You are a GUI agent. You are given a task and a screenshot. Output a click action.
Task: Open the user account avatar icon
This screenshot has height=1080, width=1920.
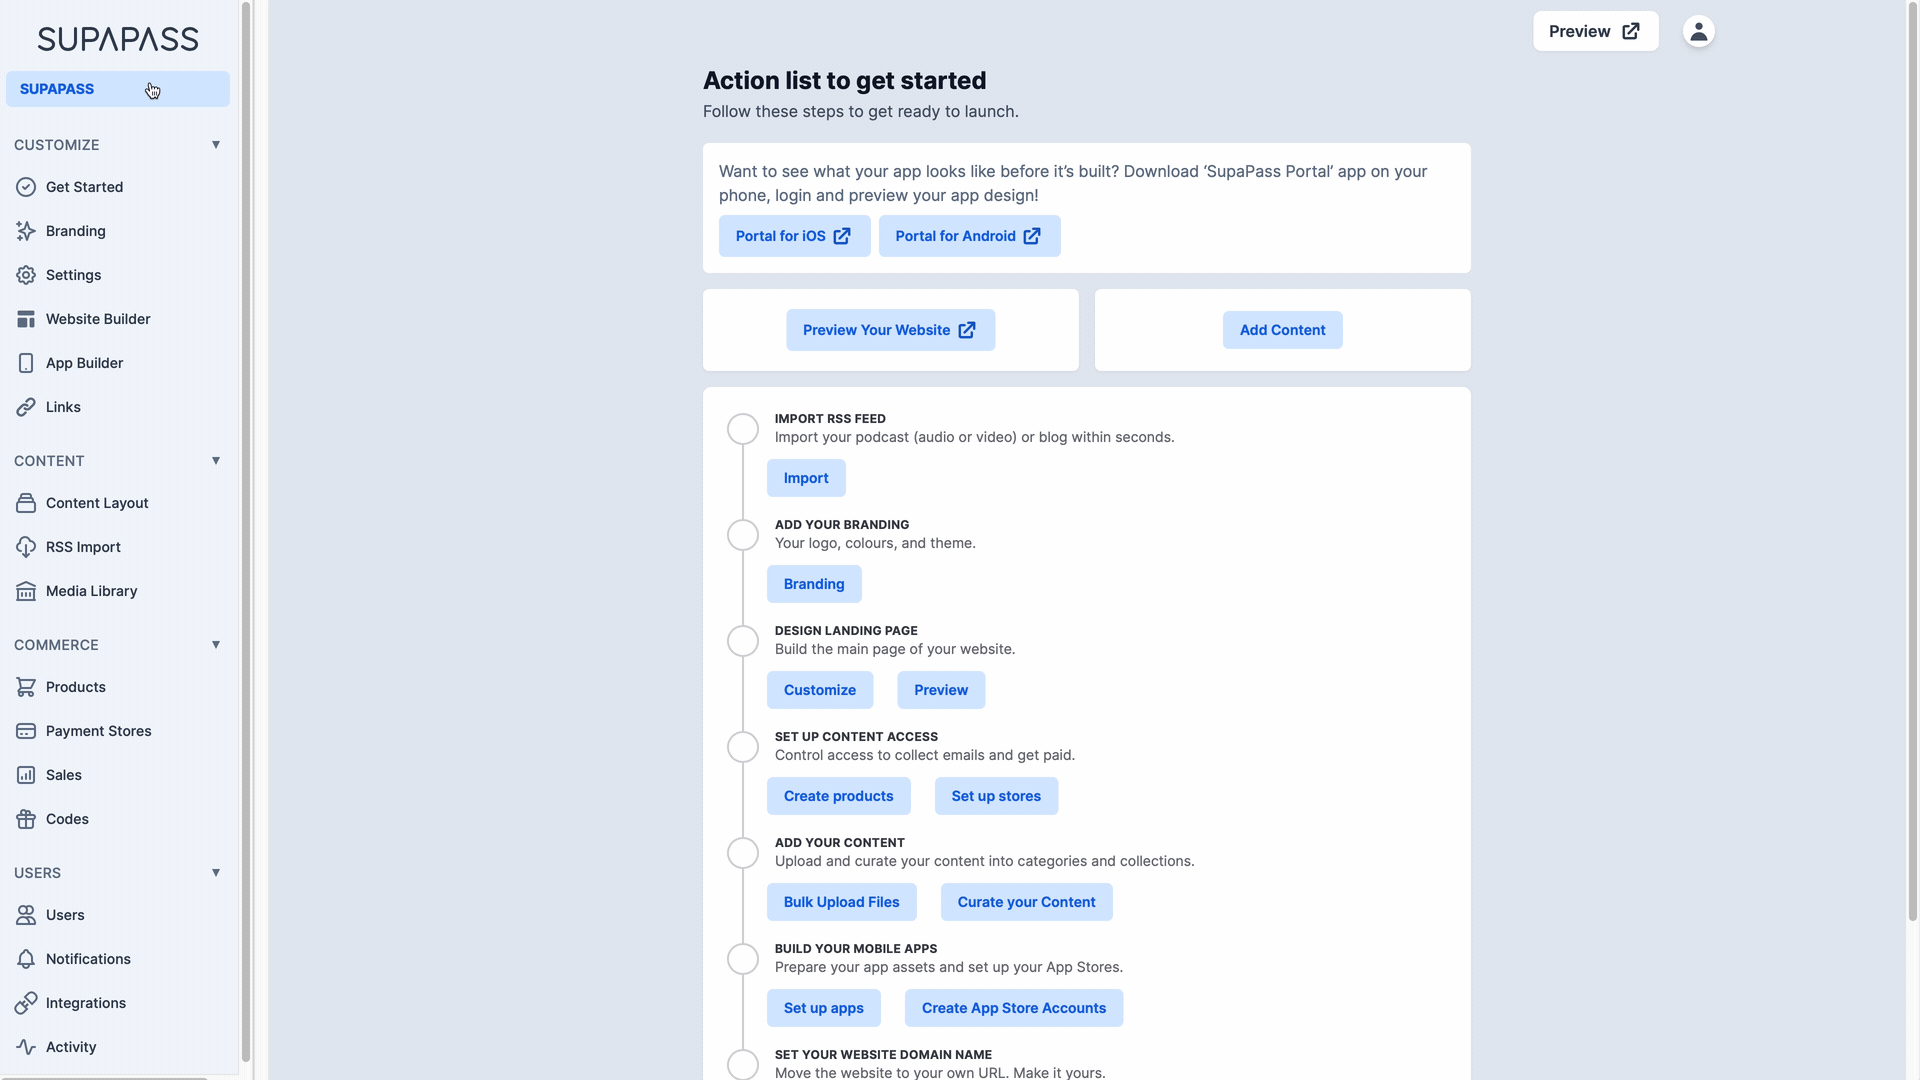coord(1698,31)
